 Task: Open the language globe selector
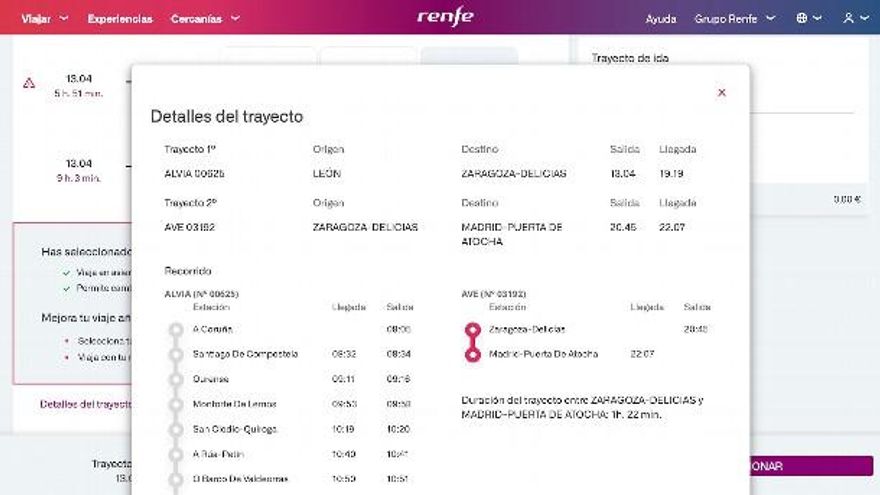[x=808, y=18]
